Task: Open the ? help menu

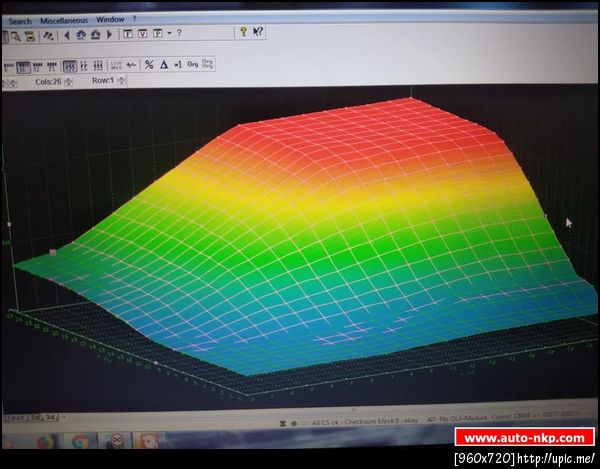Action: [134, 19]
